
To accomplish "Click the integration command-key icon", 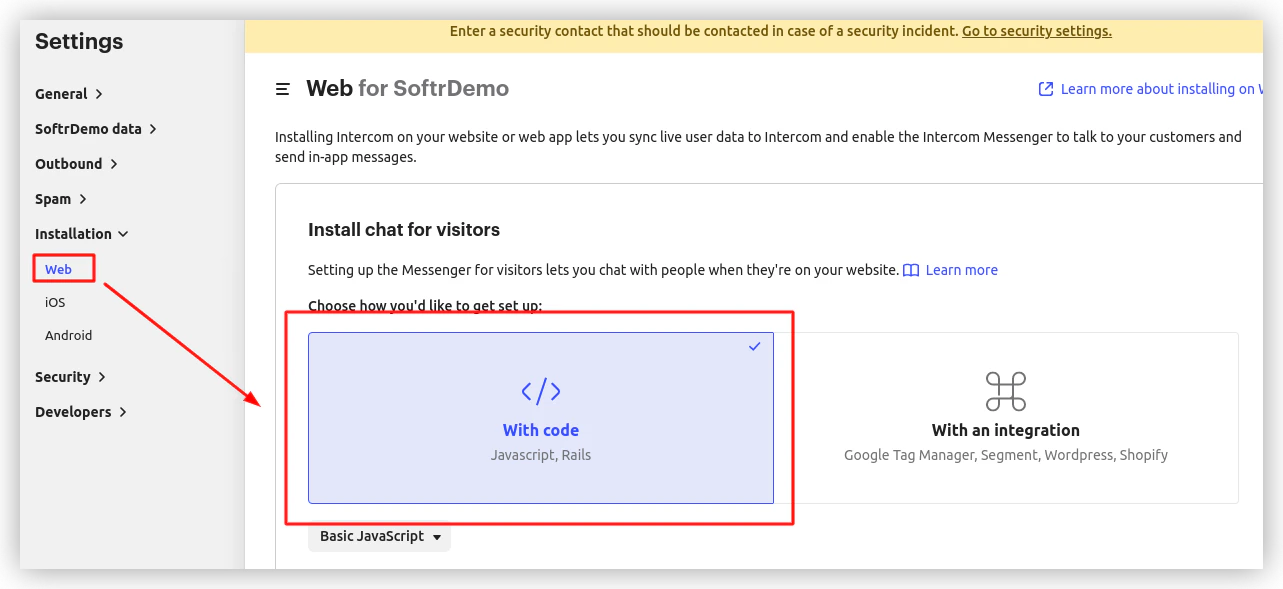I will [1006, 391].
